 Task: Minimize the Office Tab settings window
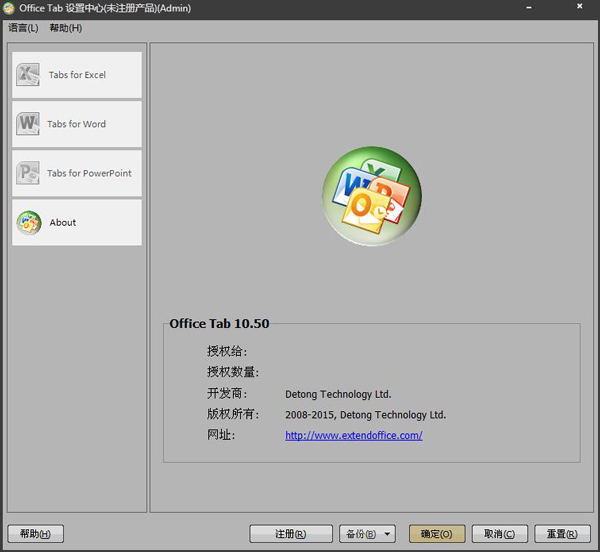pyautogui.click(x=529, y=8)
